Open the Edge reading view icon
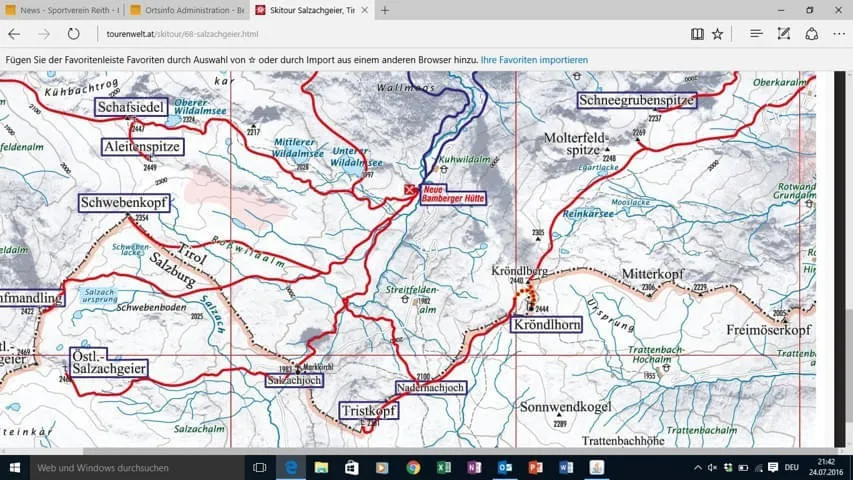853x480 pixels. coord(697,34)
